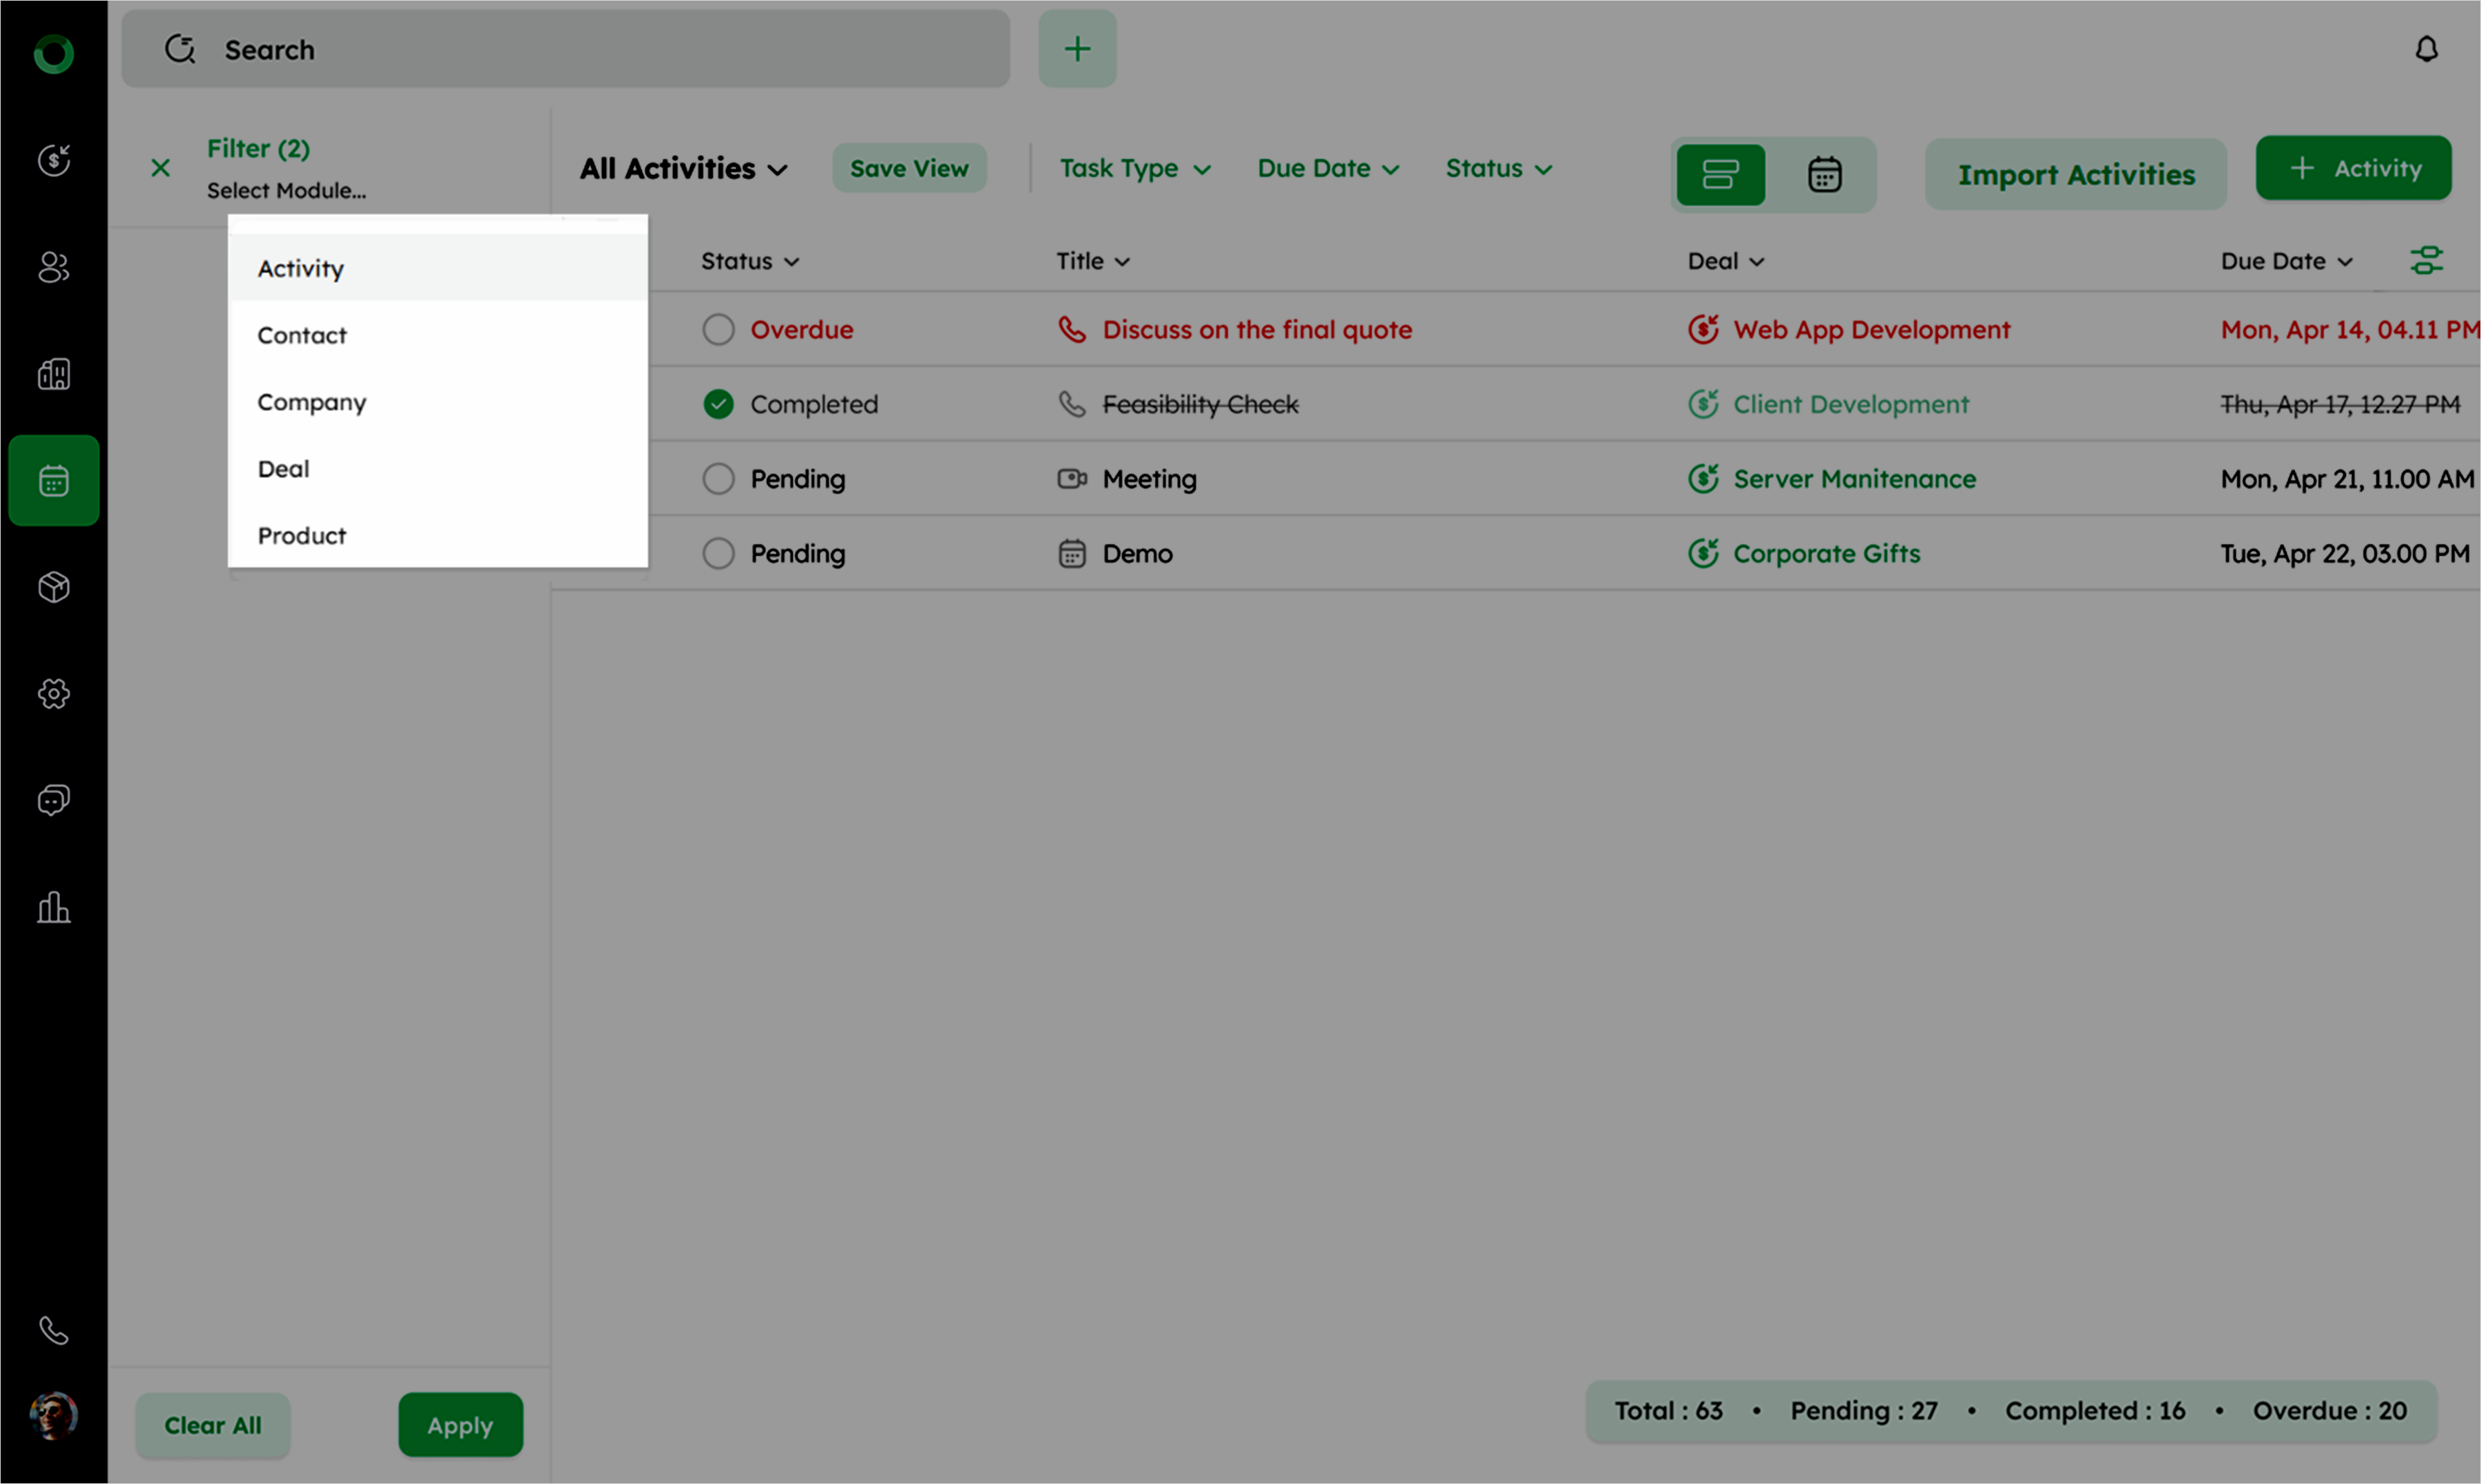Expand the All Activities view dropdown
The height and width of the screenshot is (1484, 2481).
(x=684, y=169)
